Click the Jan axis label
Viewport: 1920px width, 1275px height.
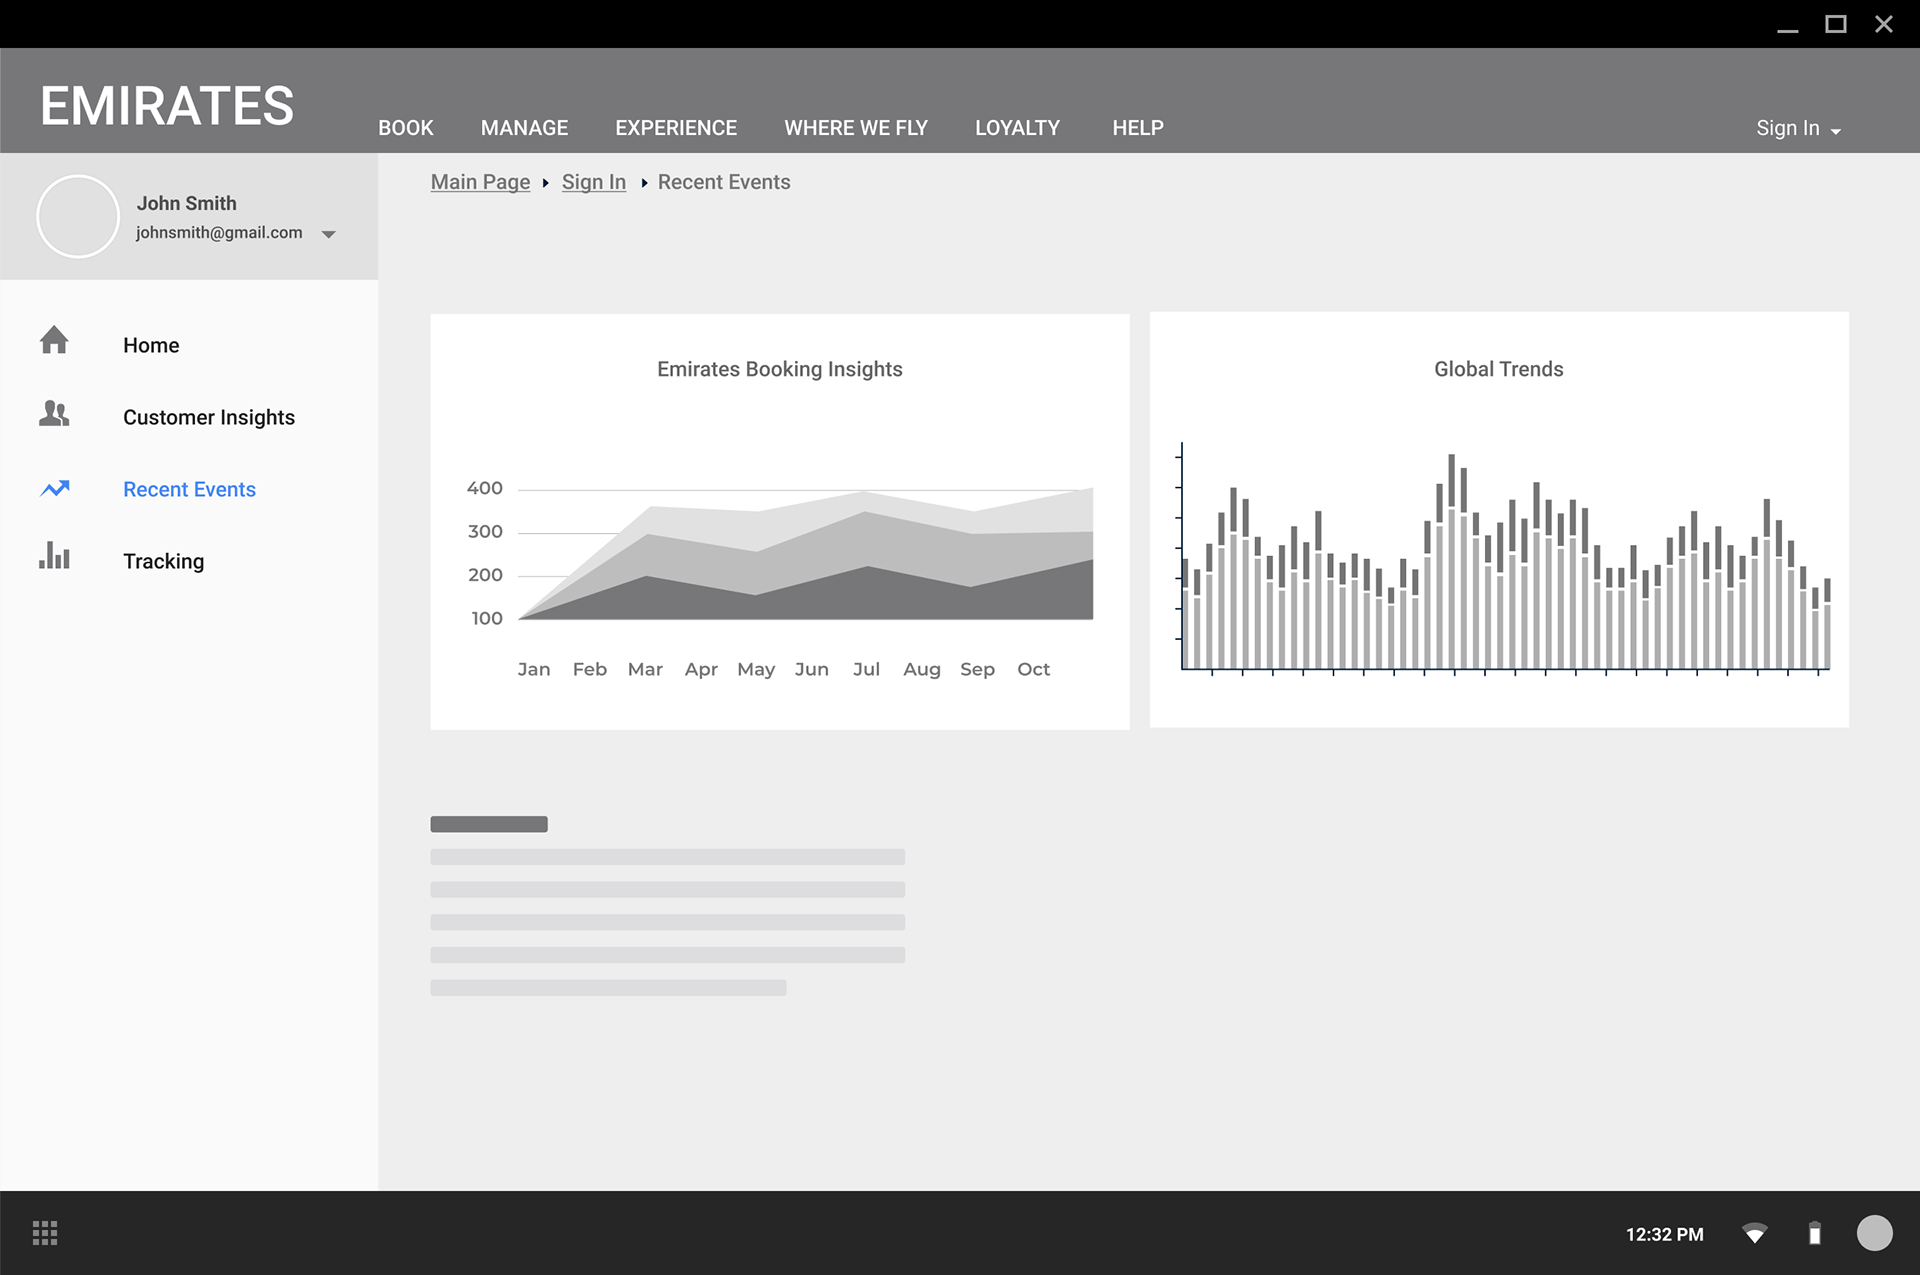tap(534, 669)
